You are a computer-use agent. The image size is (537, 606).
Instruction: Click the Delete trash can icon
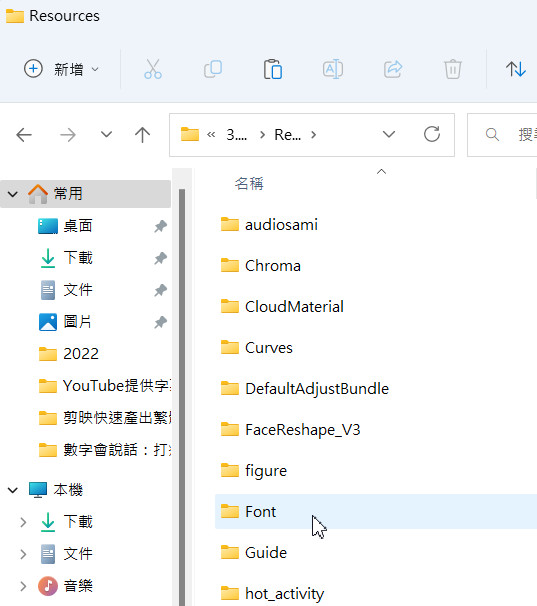pos(453,69)
